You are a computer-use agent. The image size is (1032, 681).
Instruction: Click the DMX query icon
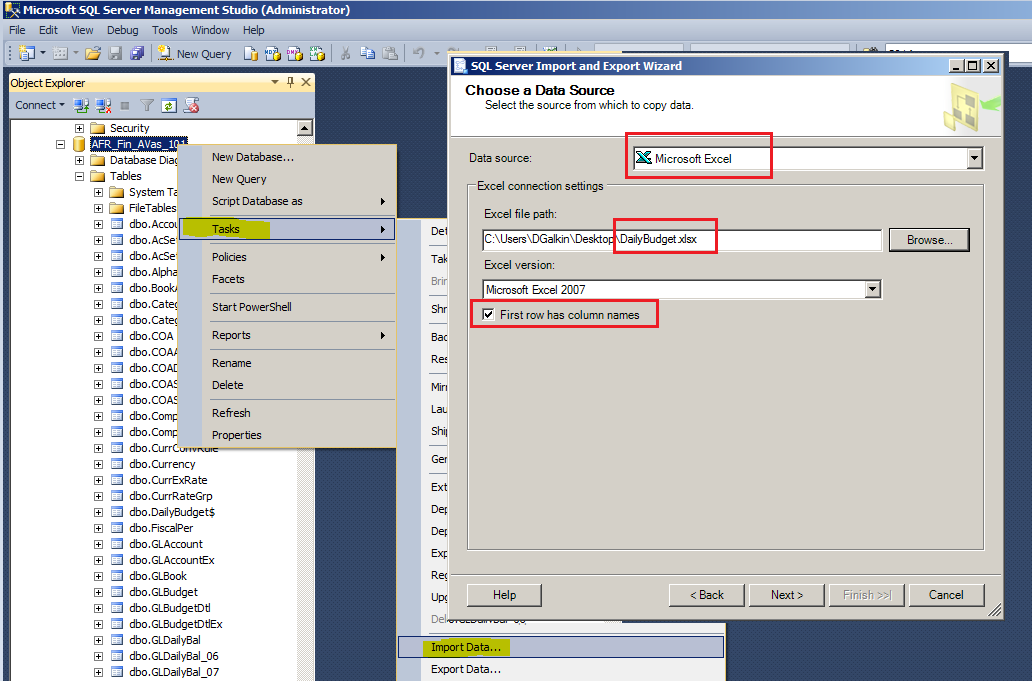point(294,53)
